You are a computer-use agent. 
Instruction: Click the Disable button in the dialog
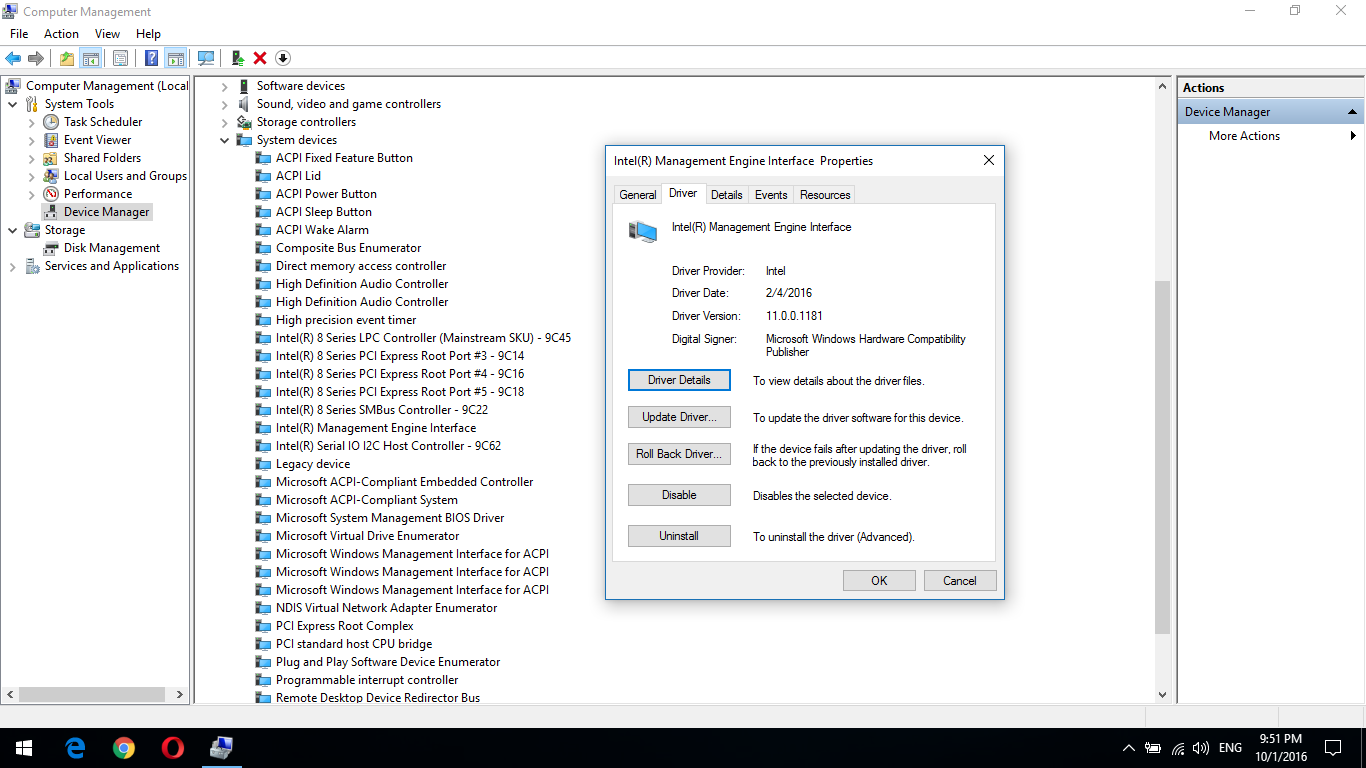point(679,495)
